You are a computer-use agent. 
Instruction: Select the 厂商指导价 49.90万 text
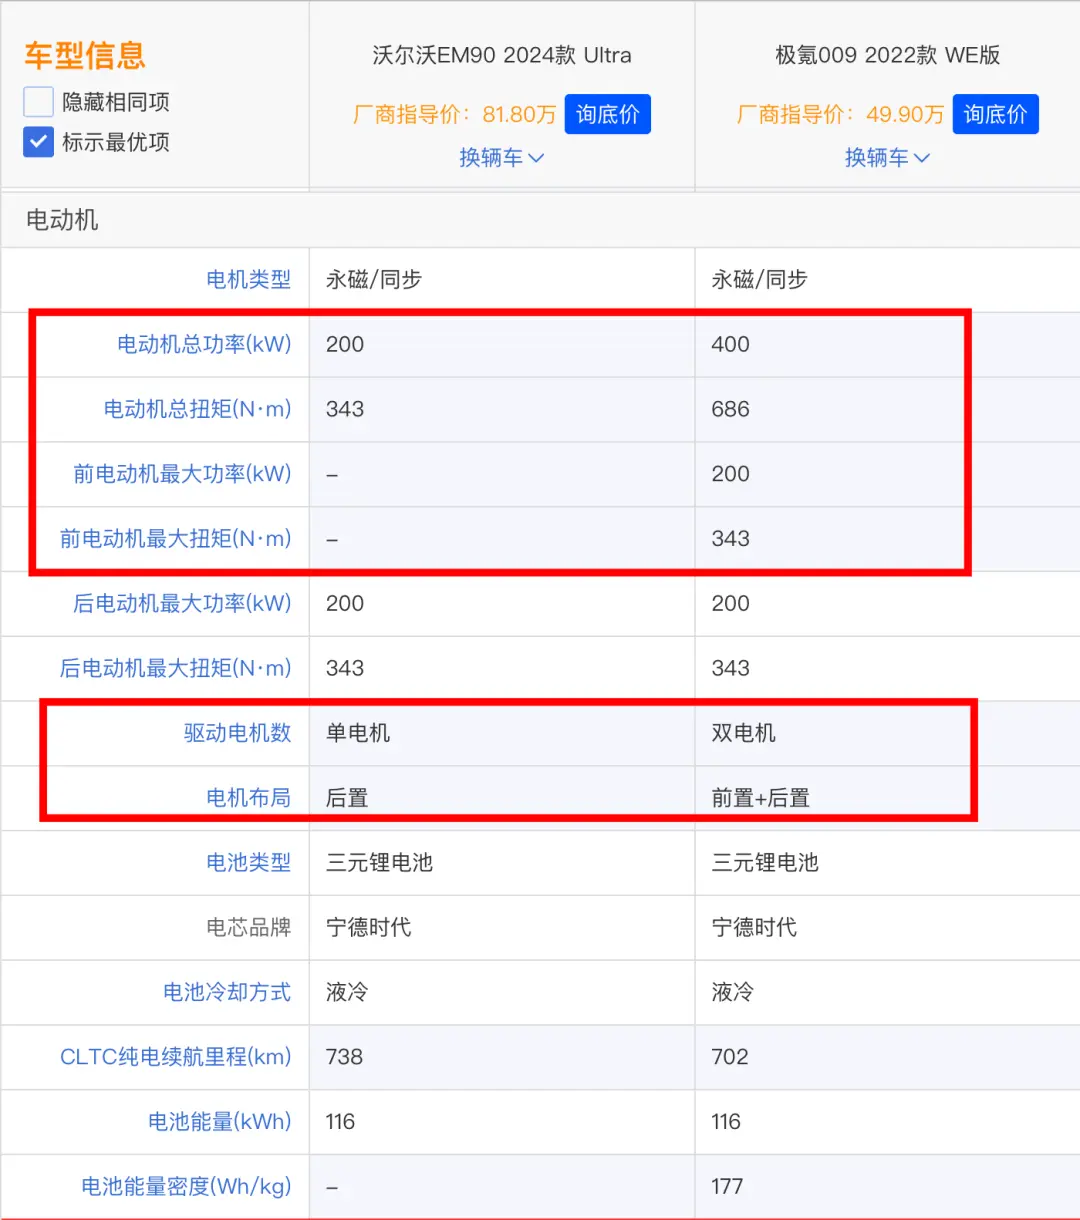point(841,115)
